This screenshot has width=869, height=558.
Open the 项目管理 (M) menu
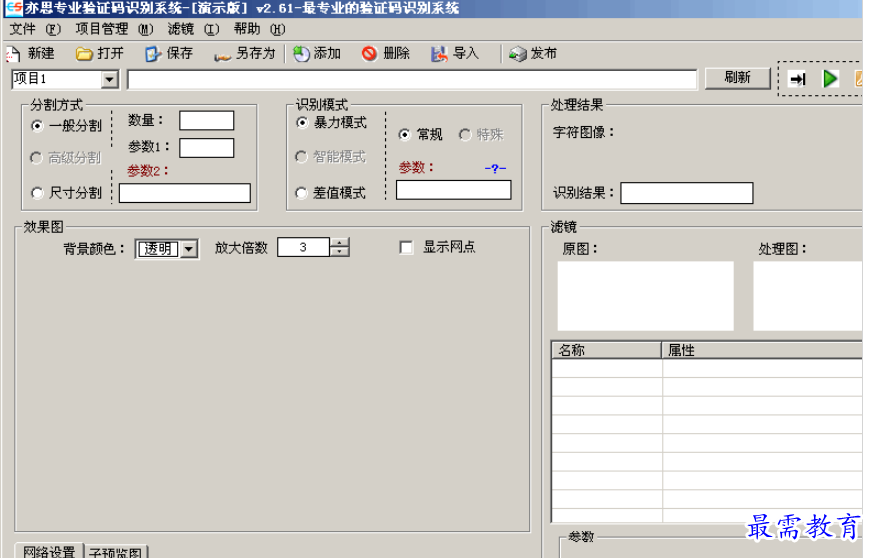pos(114,29)
